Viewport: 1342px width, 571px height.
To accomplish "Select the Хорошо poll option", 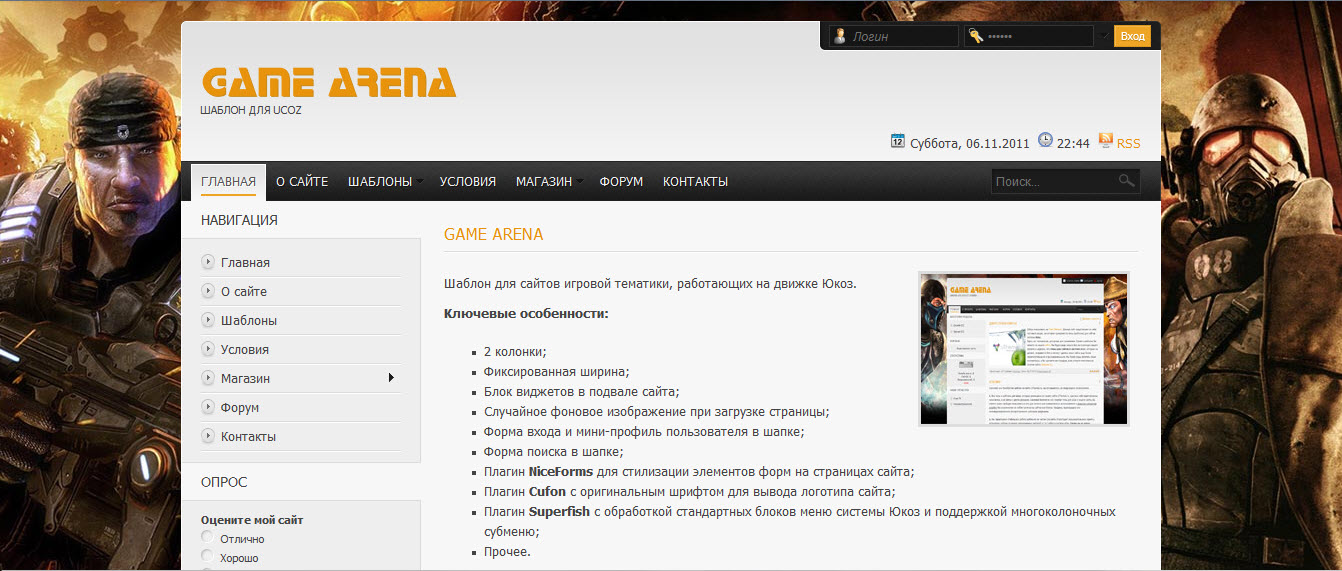I will point(207,556).
